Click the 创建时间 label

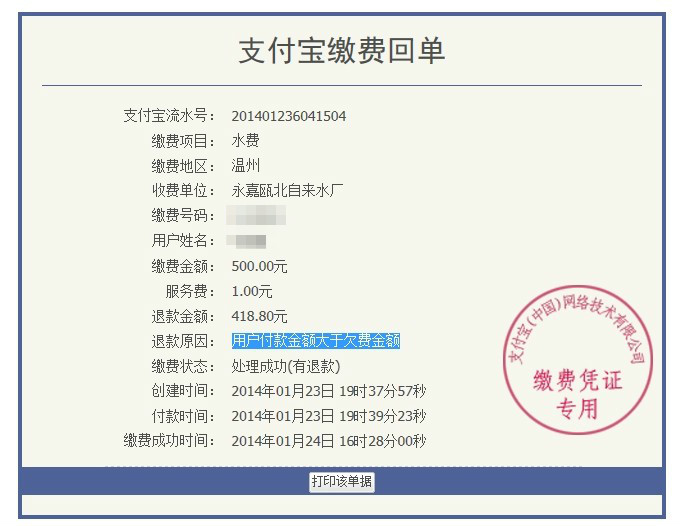point(183,391)
